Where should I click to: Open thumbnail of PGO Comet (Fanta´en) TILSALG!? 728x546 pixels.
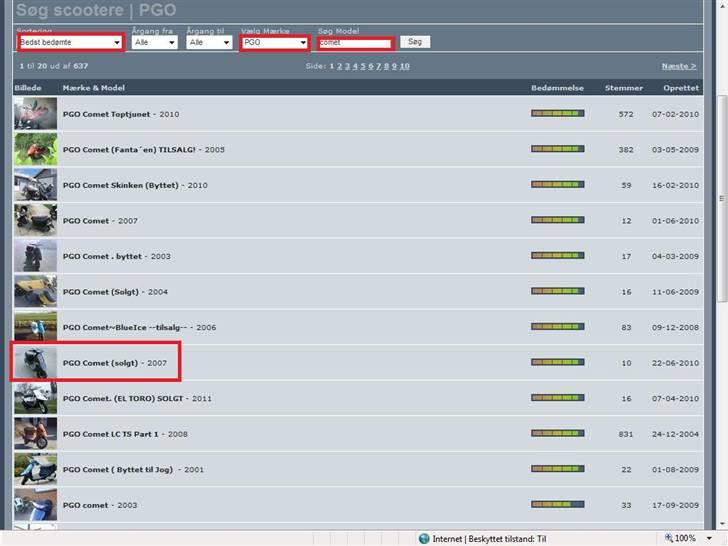35,149
